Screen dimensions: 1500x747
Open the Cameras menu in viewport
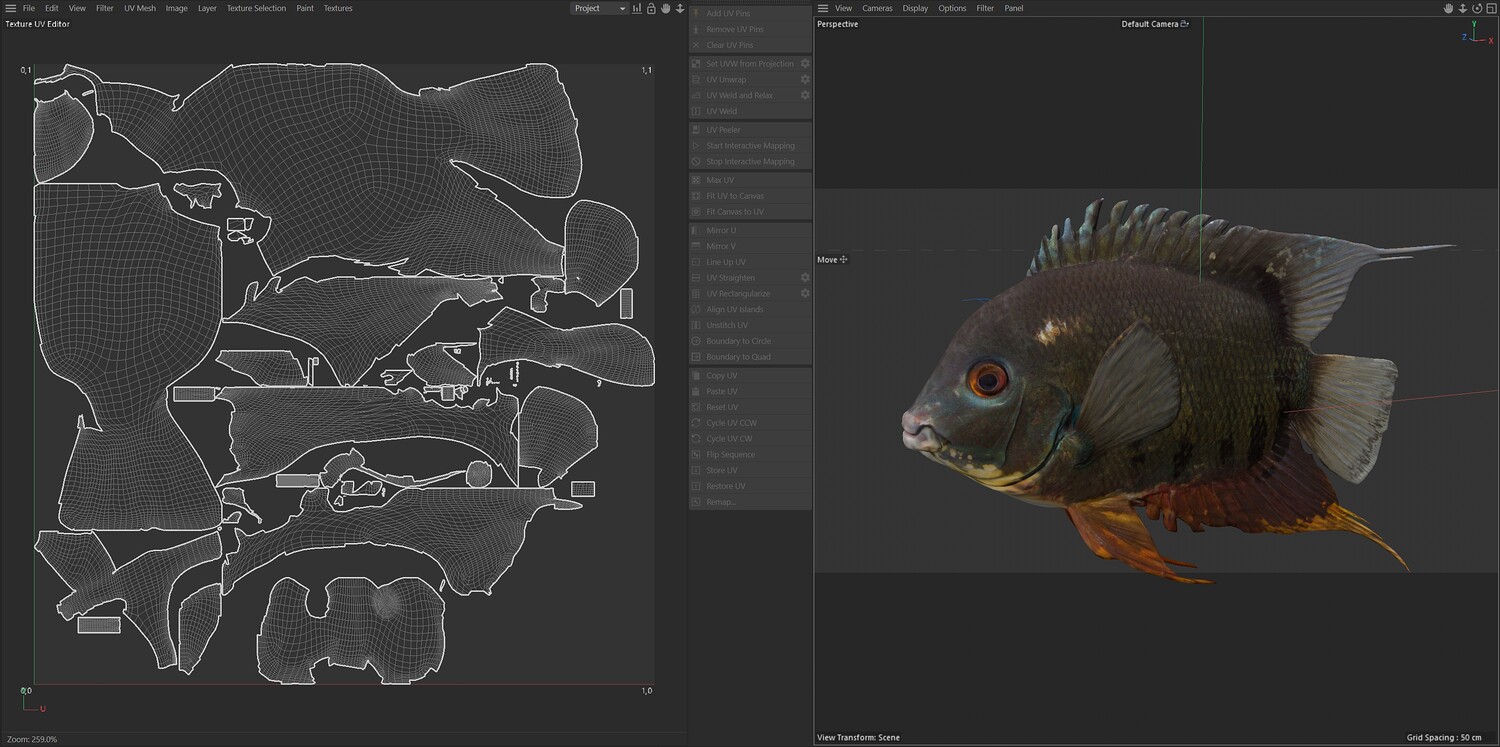(x=877, y=8)
